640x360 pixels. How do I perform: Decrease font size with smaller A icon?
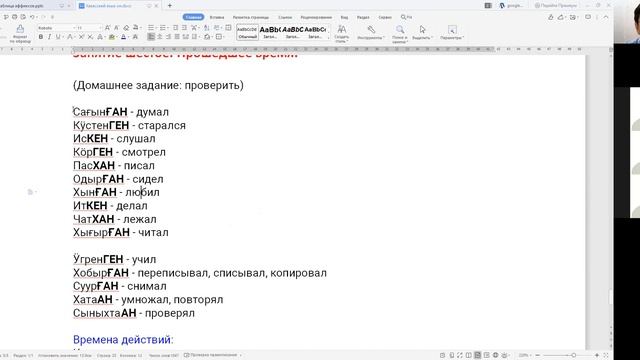[x=116, y=28]
